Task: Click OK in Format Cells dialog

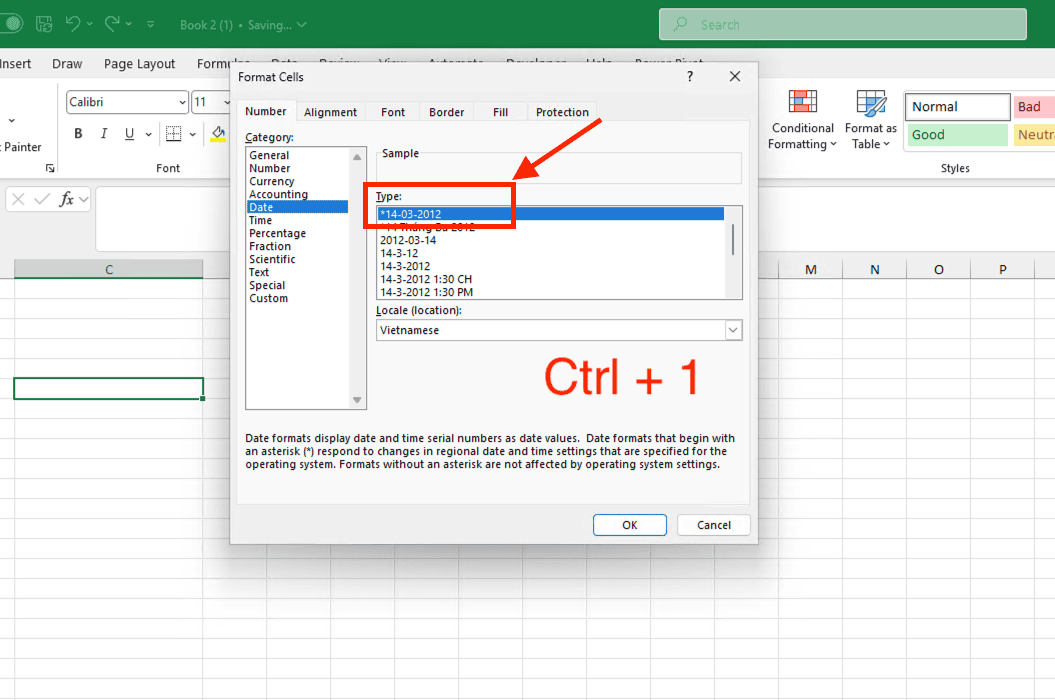Action: tap(630, 525)
